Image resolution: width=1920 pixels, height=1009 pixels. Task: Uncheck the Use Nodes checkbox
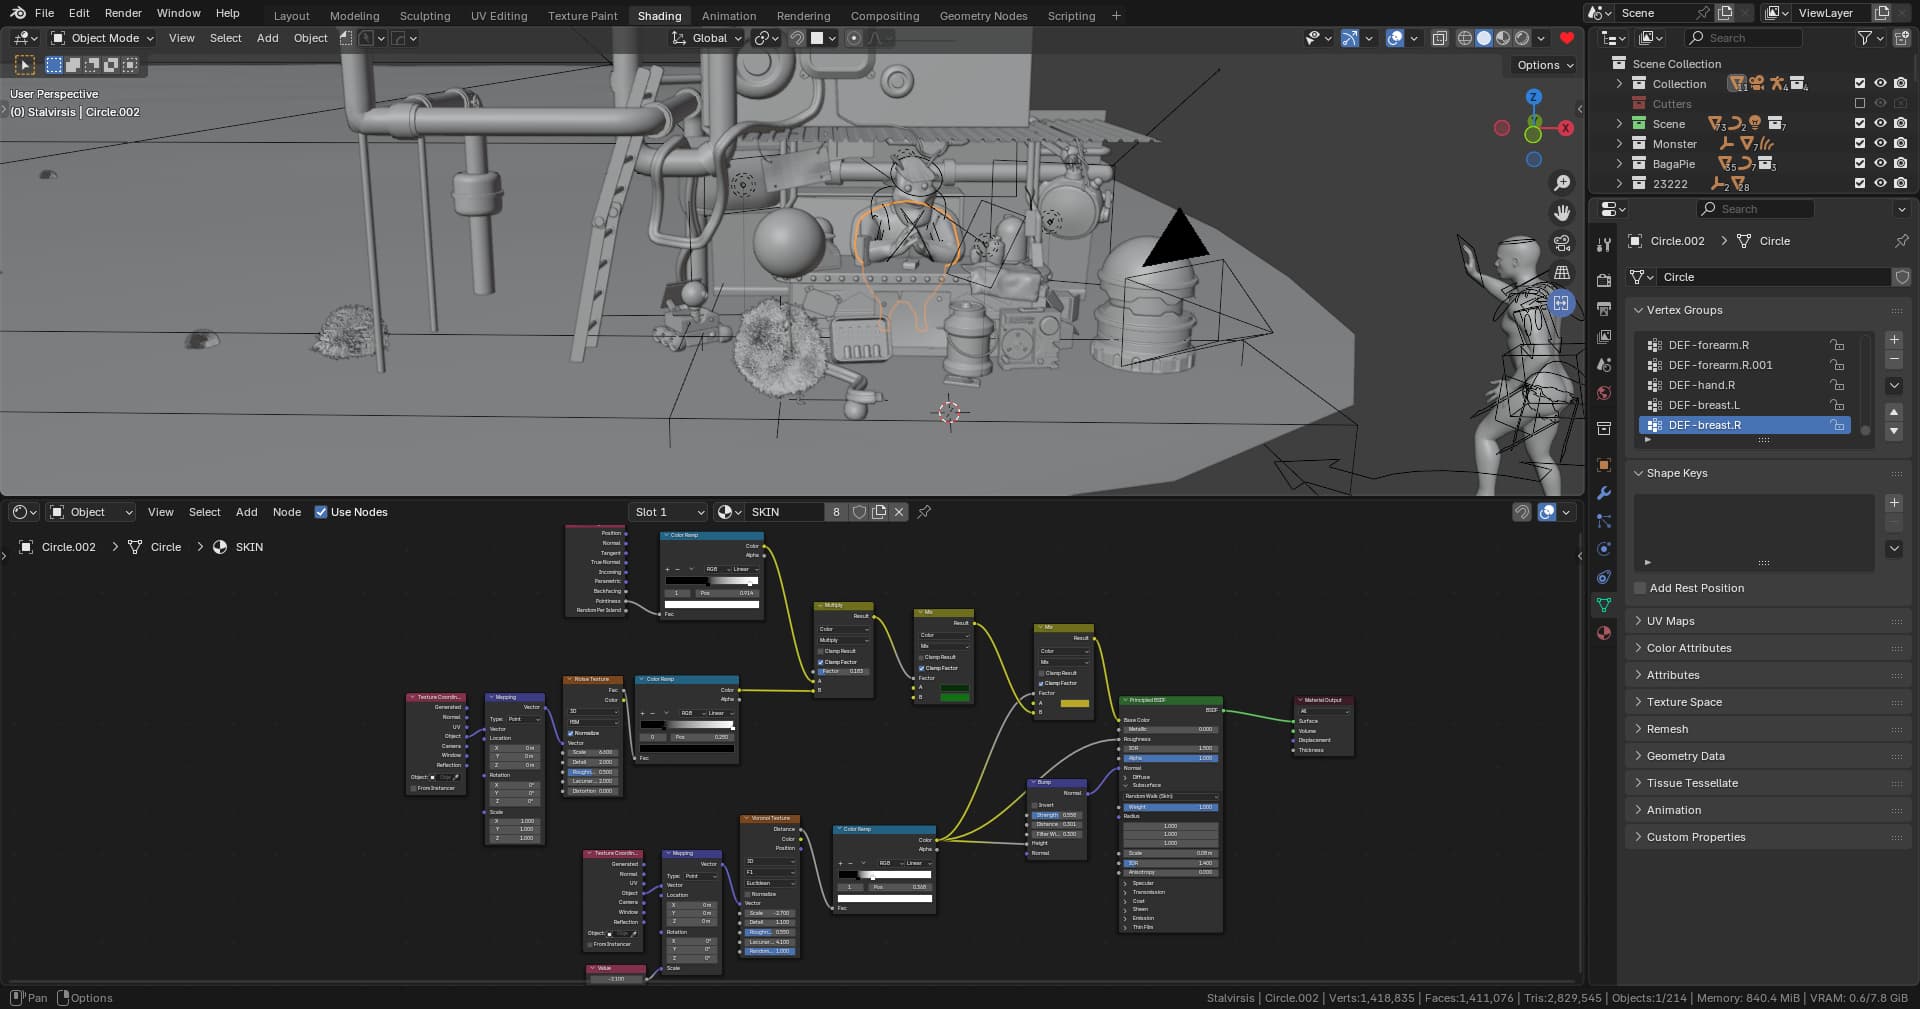pos(321,512)
